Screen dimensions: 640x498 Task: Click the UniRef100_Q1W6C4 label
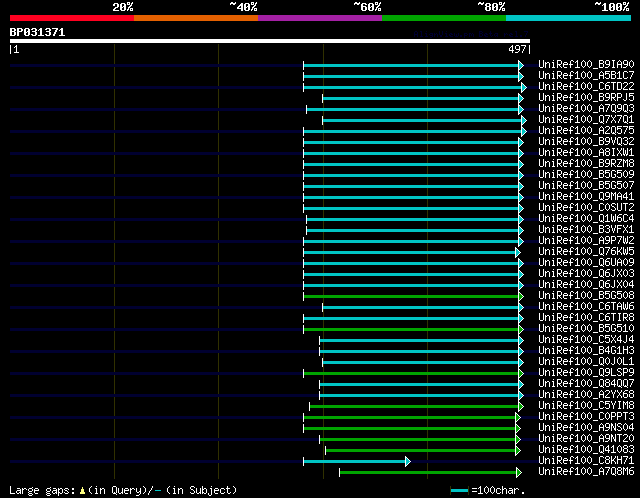(586, 219)
